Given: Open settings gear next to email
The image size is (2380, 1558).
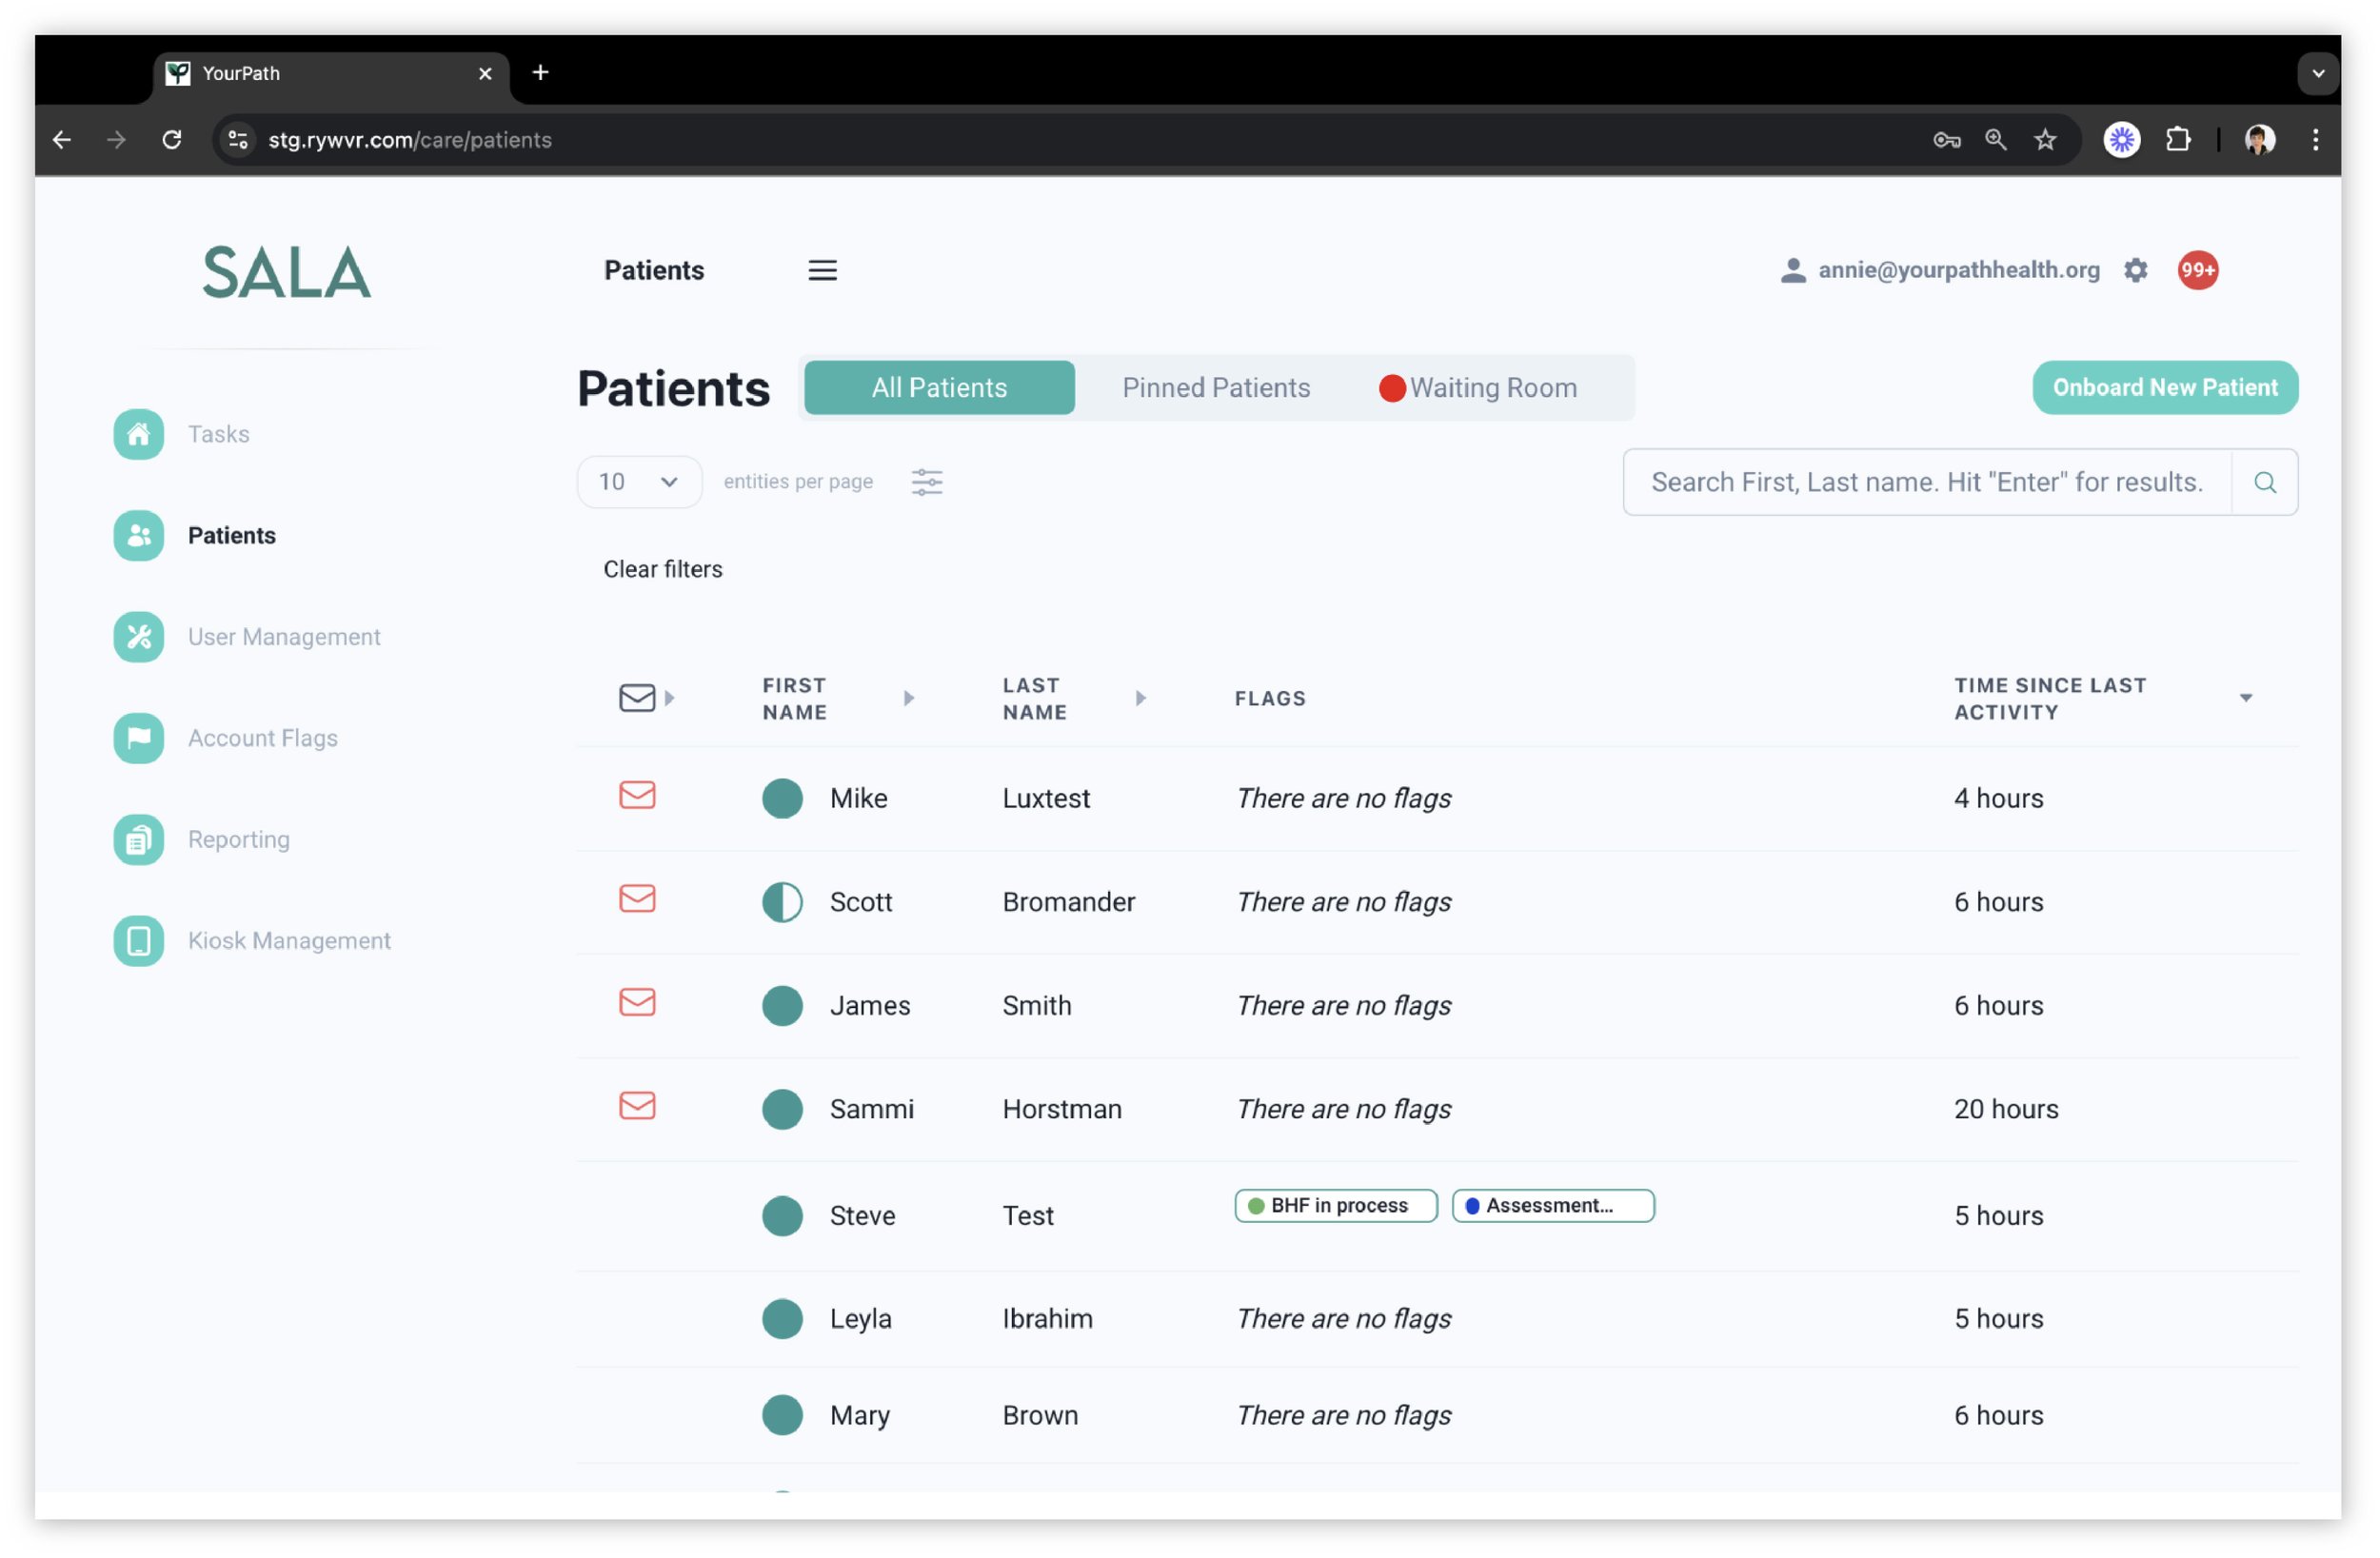Looking at the screenshot, I should point(2135,270).
